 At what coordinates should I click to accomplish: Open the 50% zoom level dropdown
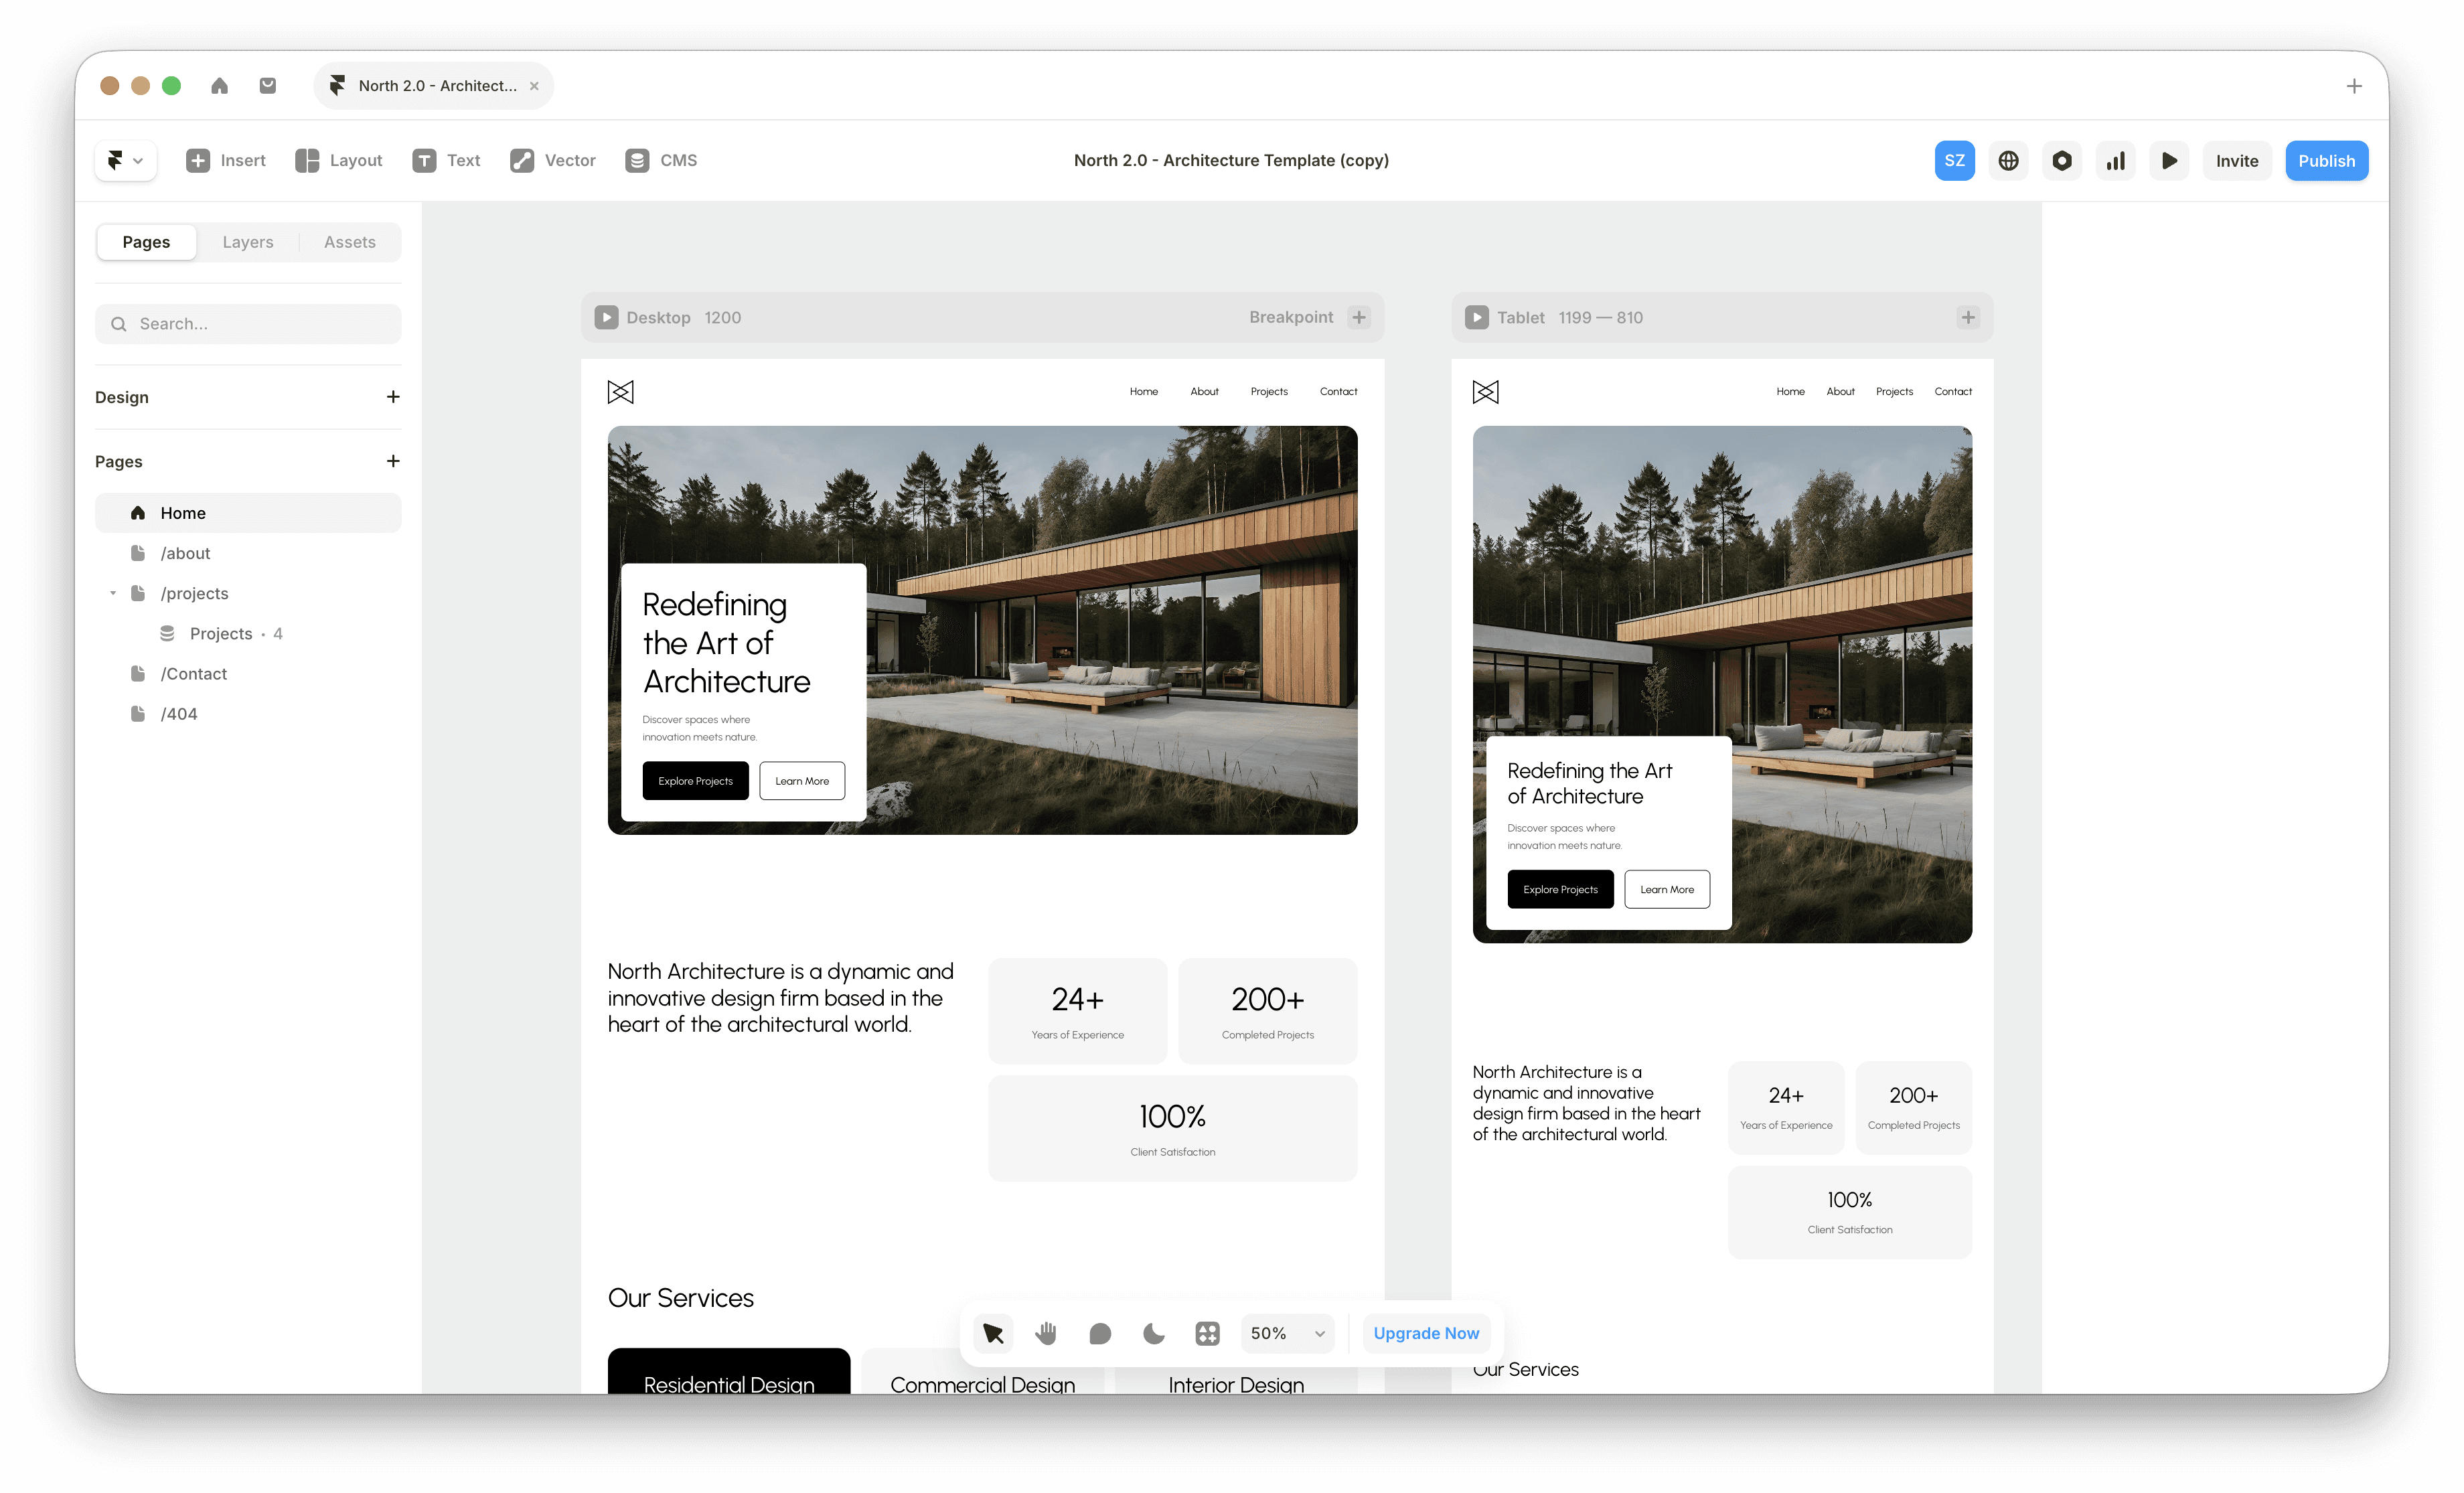(x=1287, y=1333)
